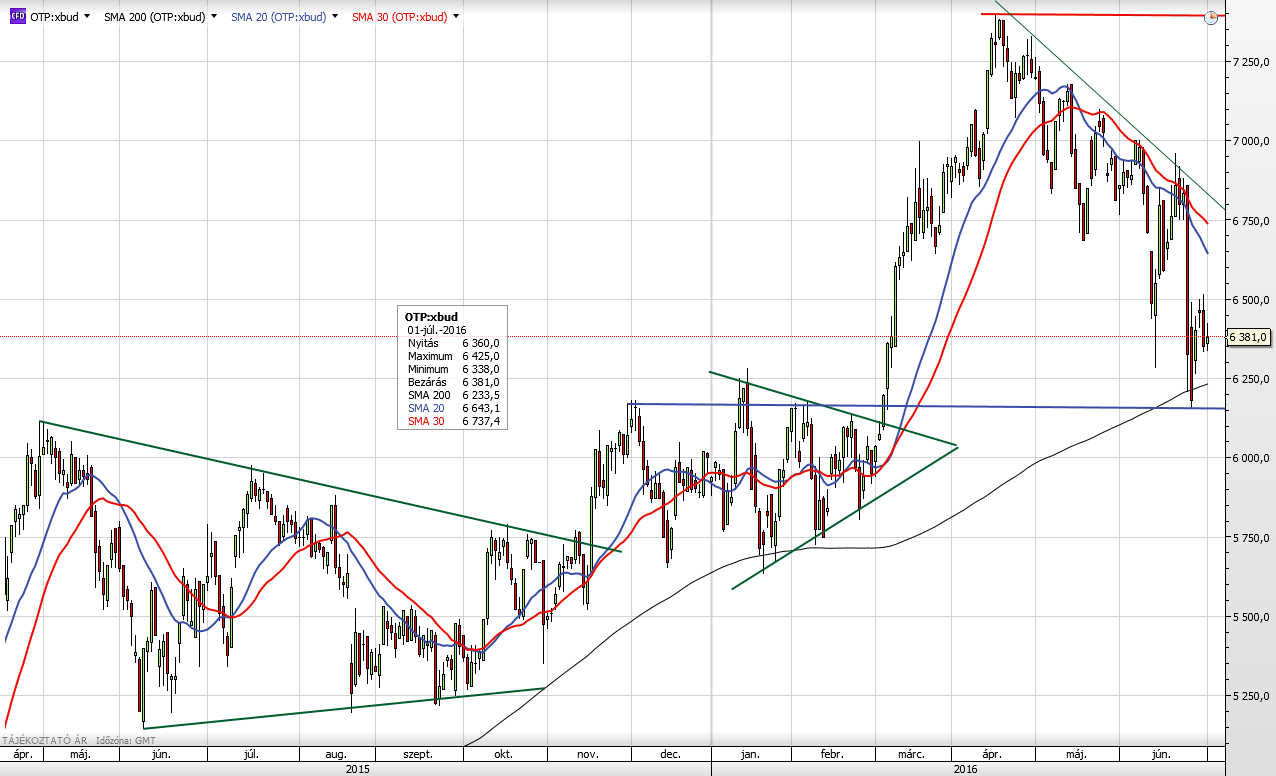The height and width of the screenshot is (776, 1276).
Task: Open the OTP:xbud instrument dropdown
Action: [88, 17]
